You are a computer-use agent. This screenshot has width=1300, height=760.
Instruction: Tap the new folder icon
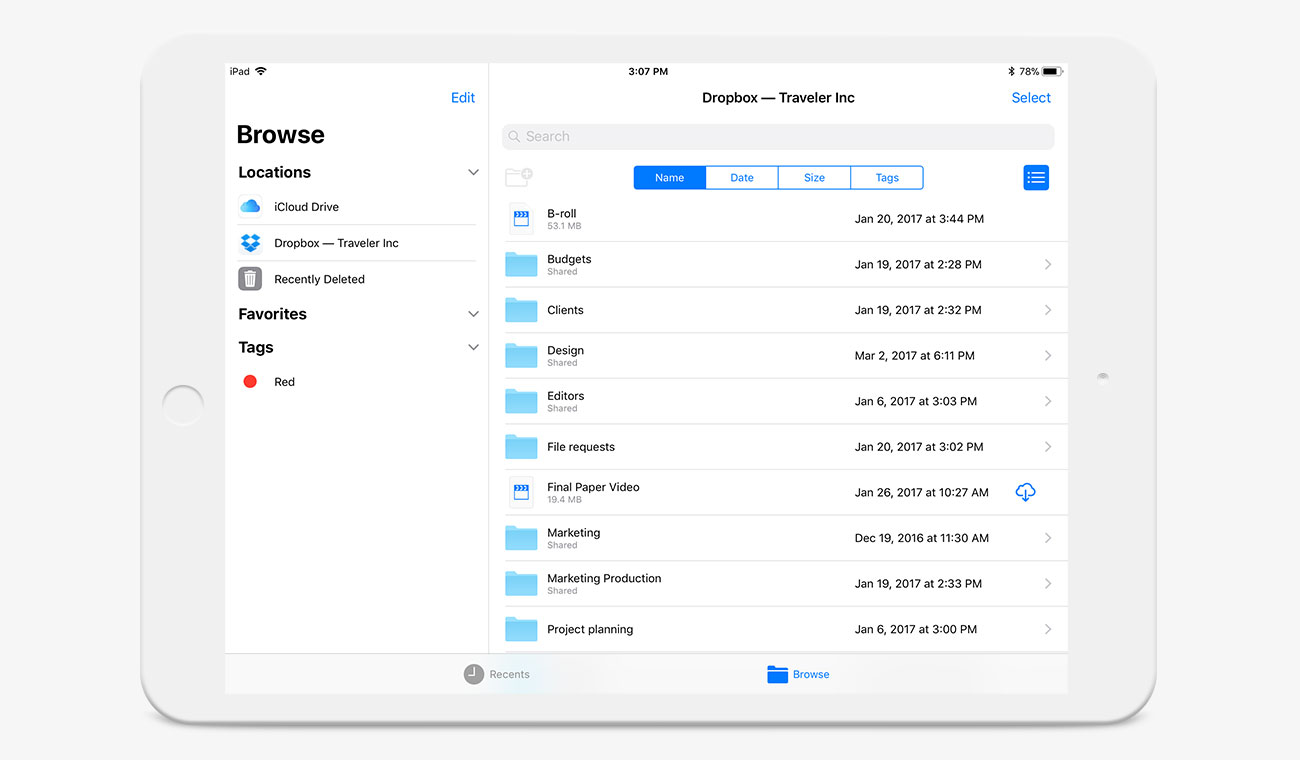point(518,178)
